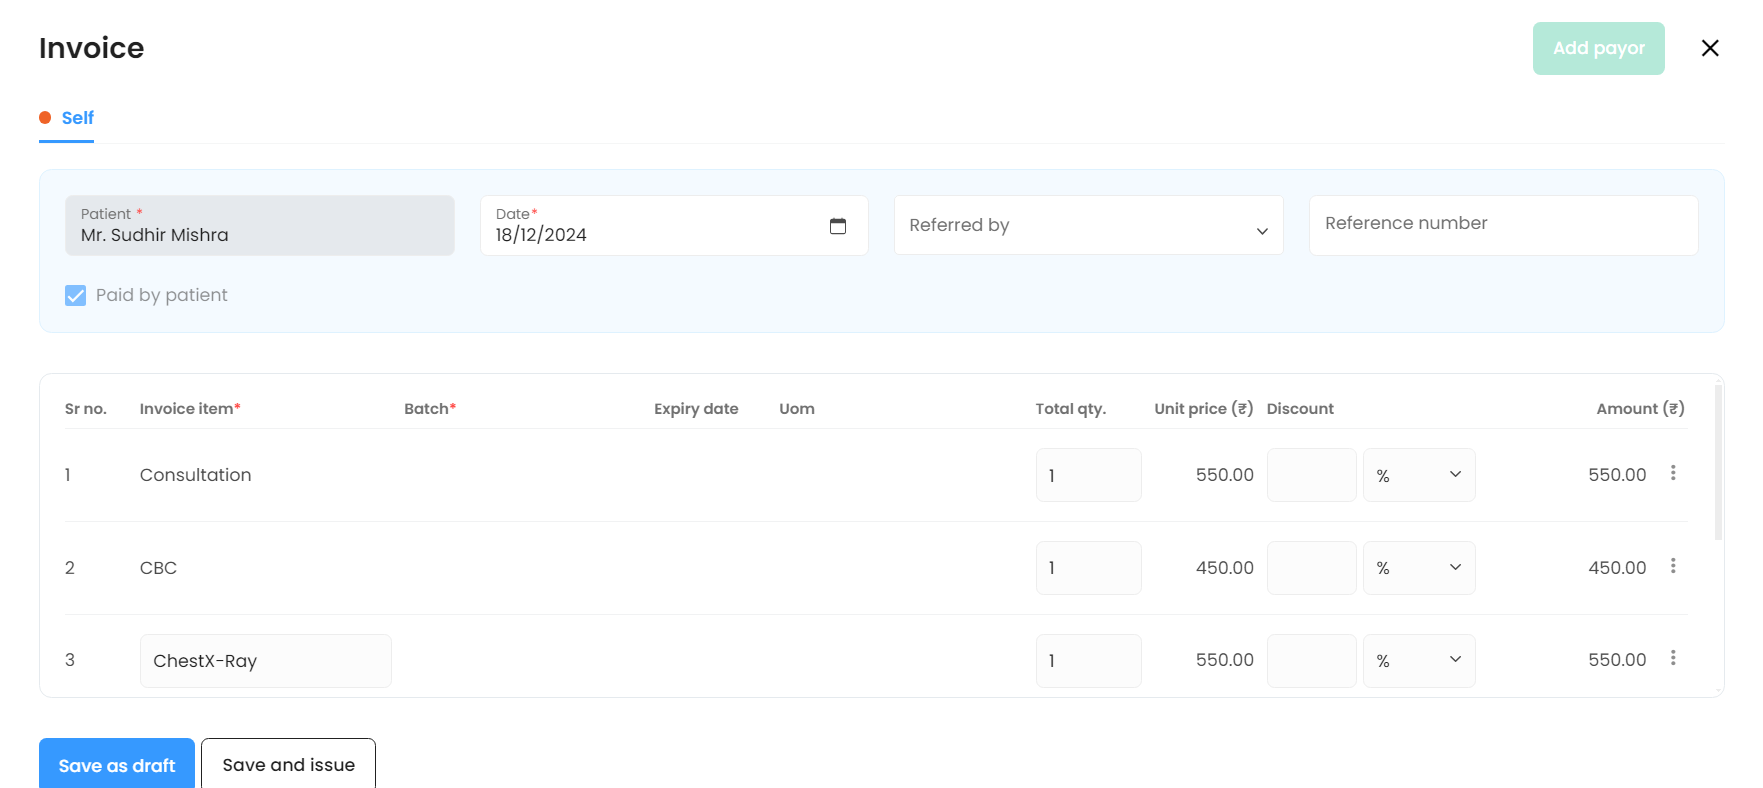Focus the Reference number input field
Screen dimensions: 1763x788
pyautogui.click(x=1503, y=225)
